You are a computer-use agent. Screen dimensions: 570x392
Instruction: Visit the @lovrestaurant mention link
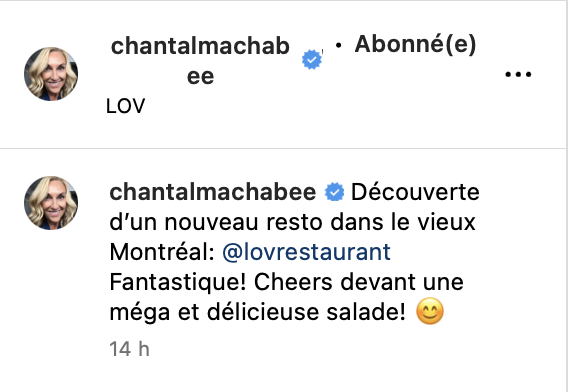click(x=306, y=252)
